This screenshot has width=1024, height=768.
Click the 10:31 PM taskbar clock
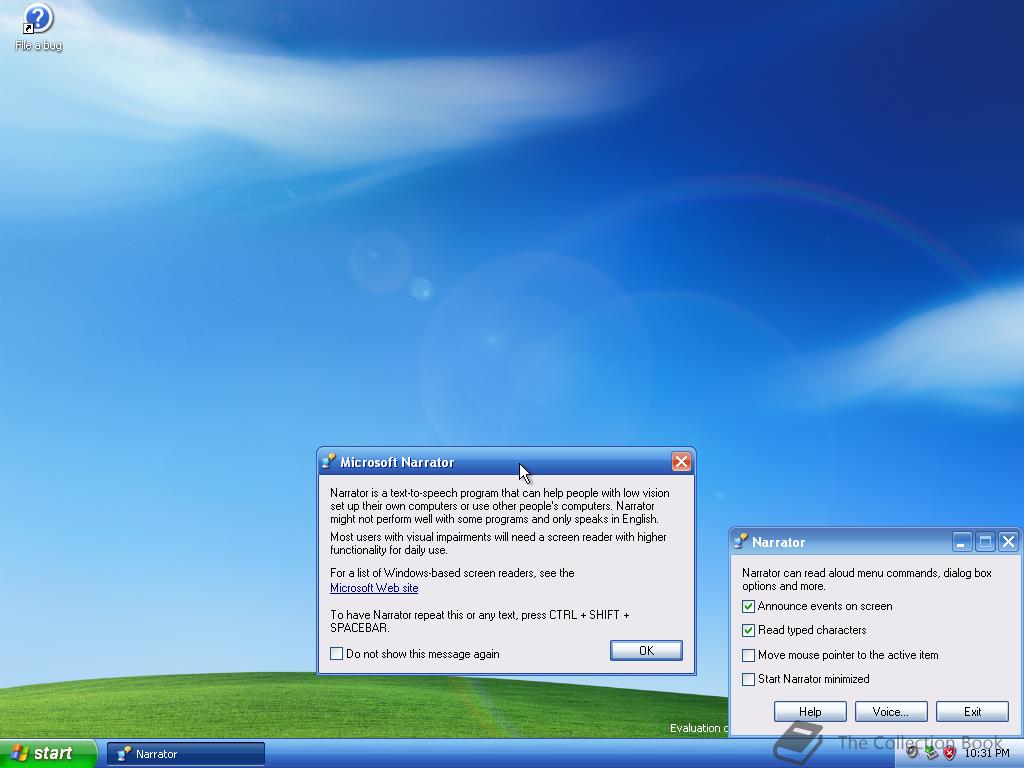[x=987, y=753]
